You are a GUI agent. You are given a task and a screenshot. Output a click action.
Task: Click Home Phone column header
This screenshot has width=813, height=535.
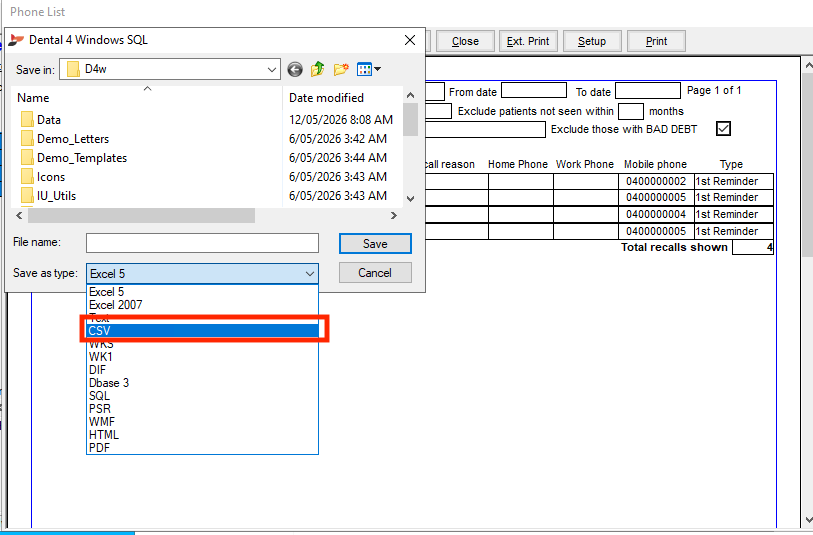tap(517, 164)
